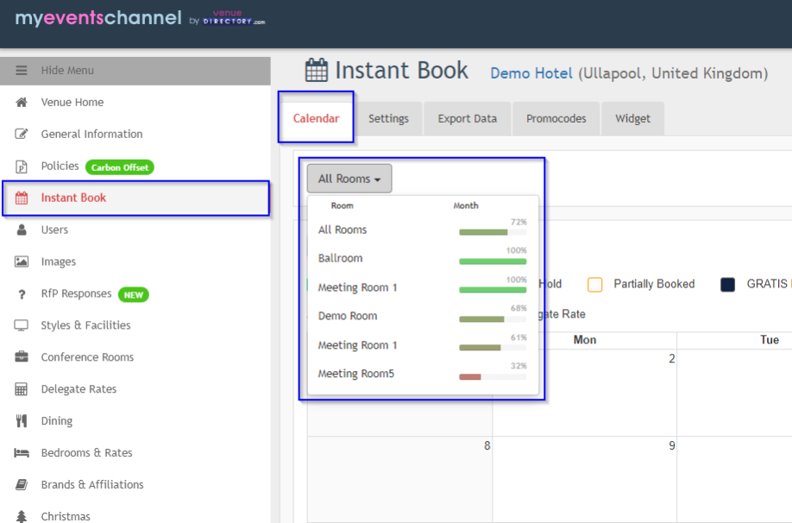Select Meeting Room 1 with 100% occupancy
792x523 pixels.
(358, 288)
